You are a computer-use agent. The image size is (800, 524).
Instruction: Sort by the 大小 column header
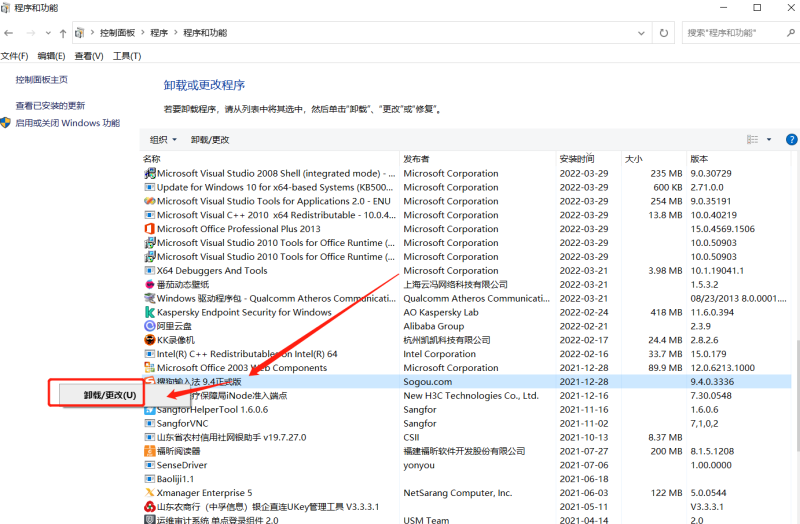coord(634,159)
